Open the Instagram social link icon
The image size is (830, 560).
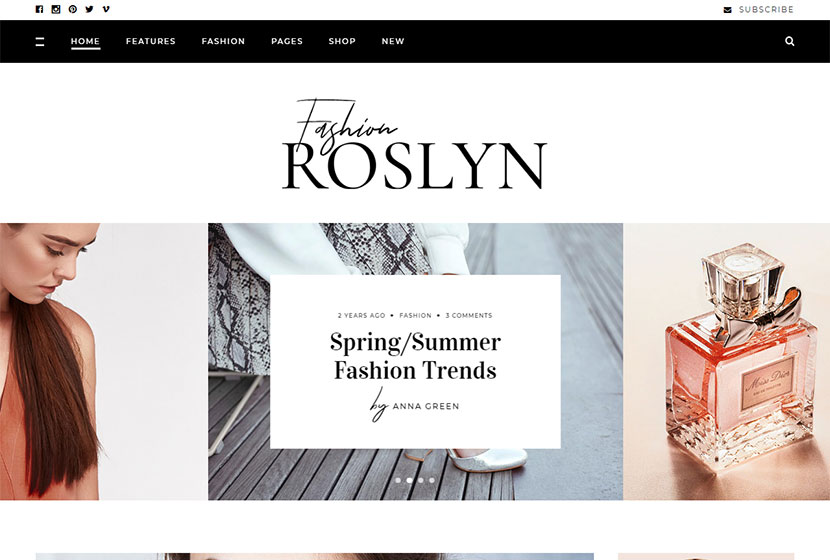click(x=56, y=9)
